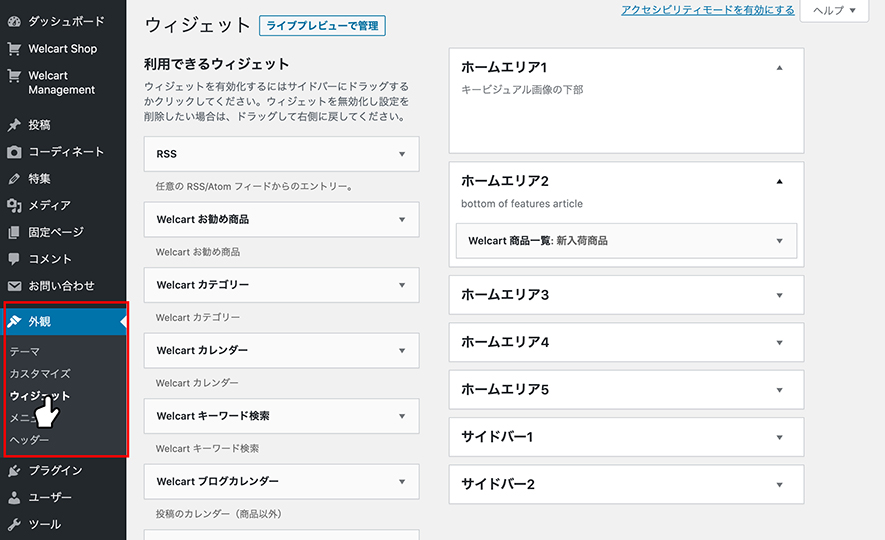Click the plug icon for プラグイン
The image size is (885, 540).
click(x=14, y=471)
